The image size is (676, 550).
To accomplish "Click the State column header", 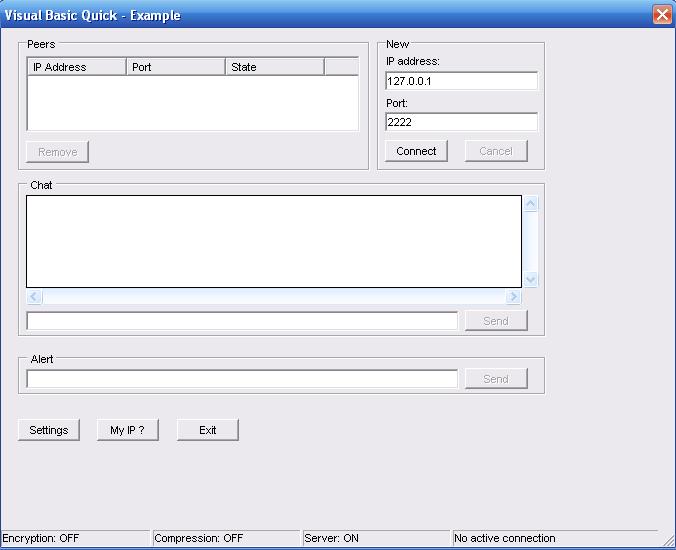I will [x=274, y=67].
